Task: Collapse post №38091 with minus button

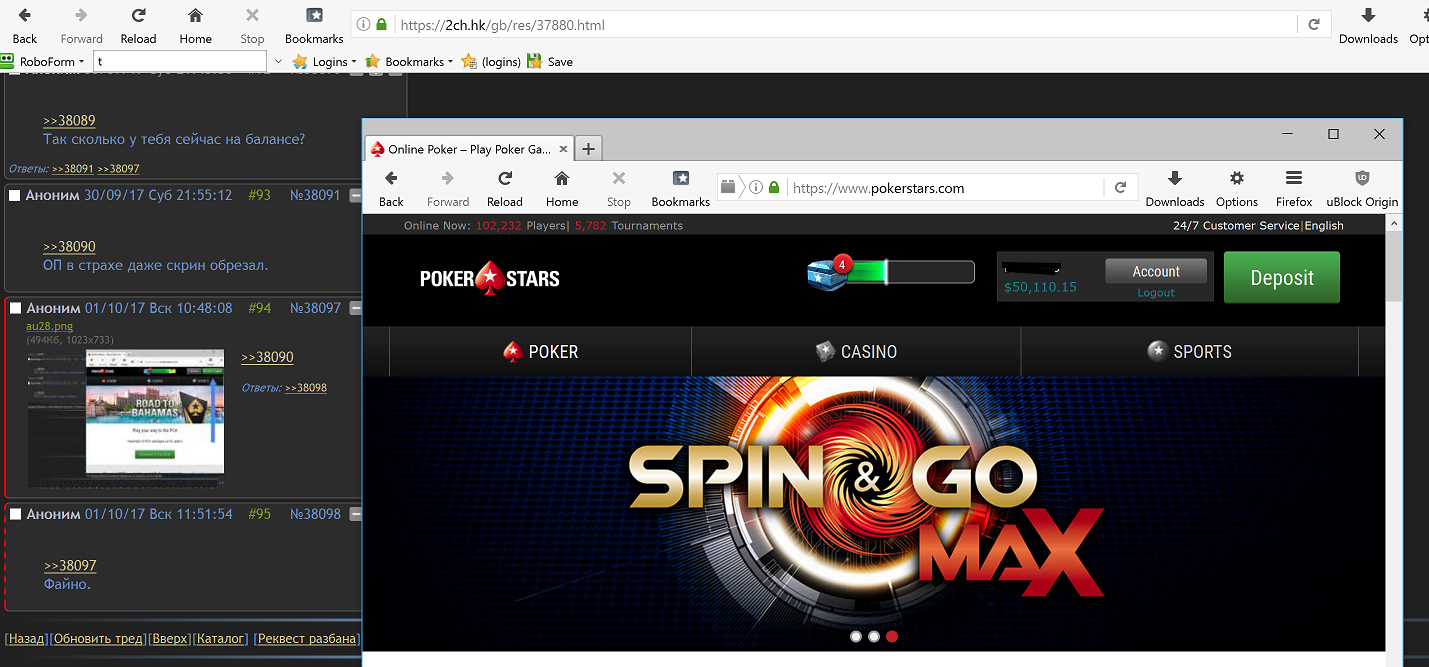Action: pyautogui.click(x=356, y=197)
